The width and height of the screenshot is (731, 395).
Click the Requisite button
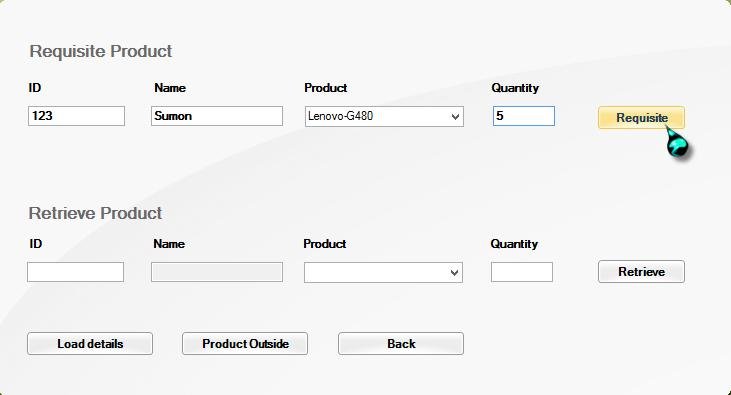641,118
